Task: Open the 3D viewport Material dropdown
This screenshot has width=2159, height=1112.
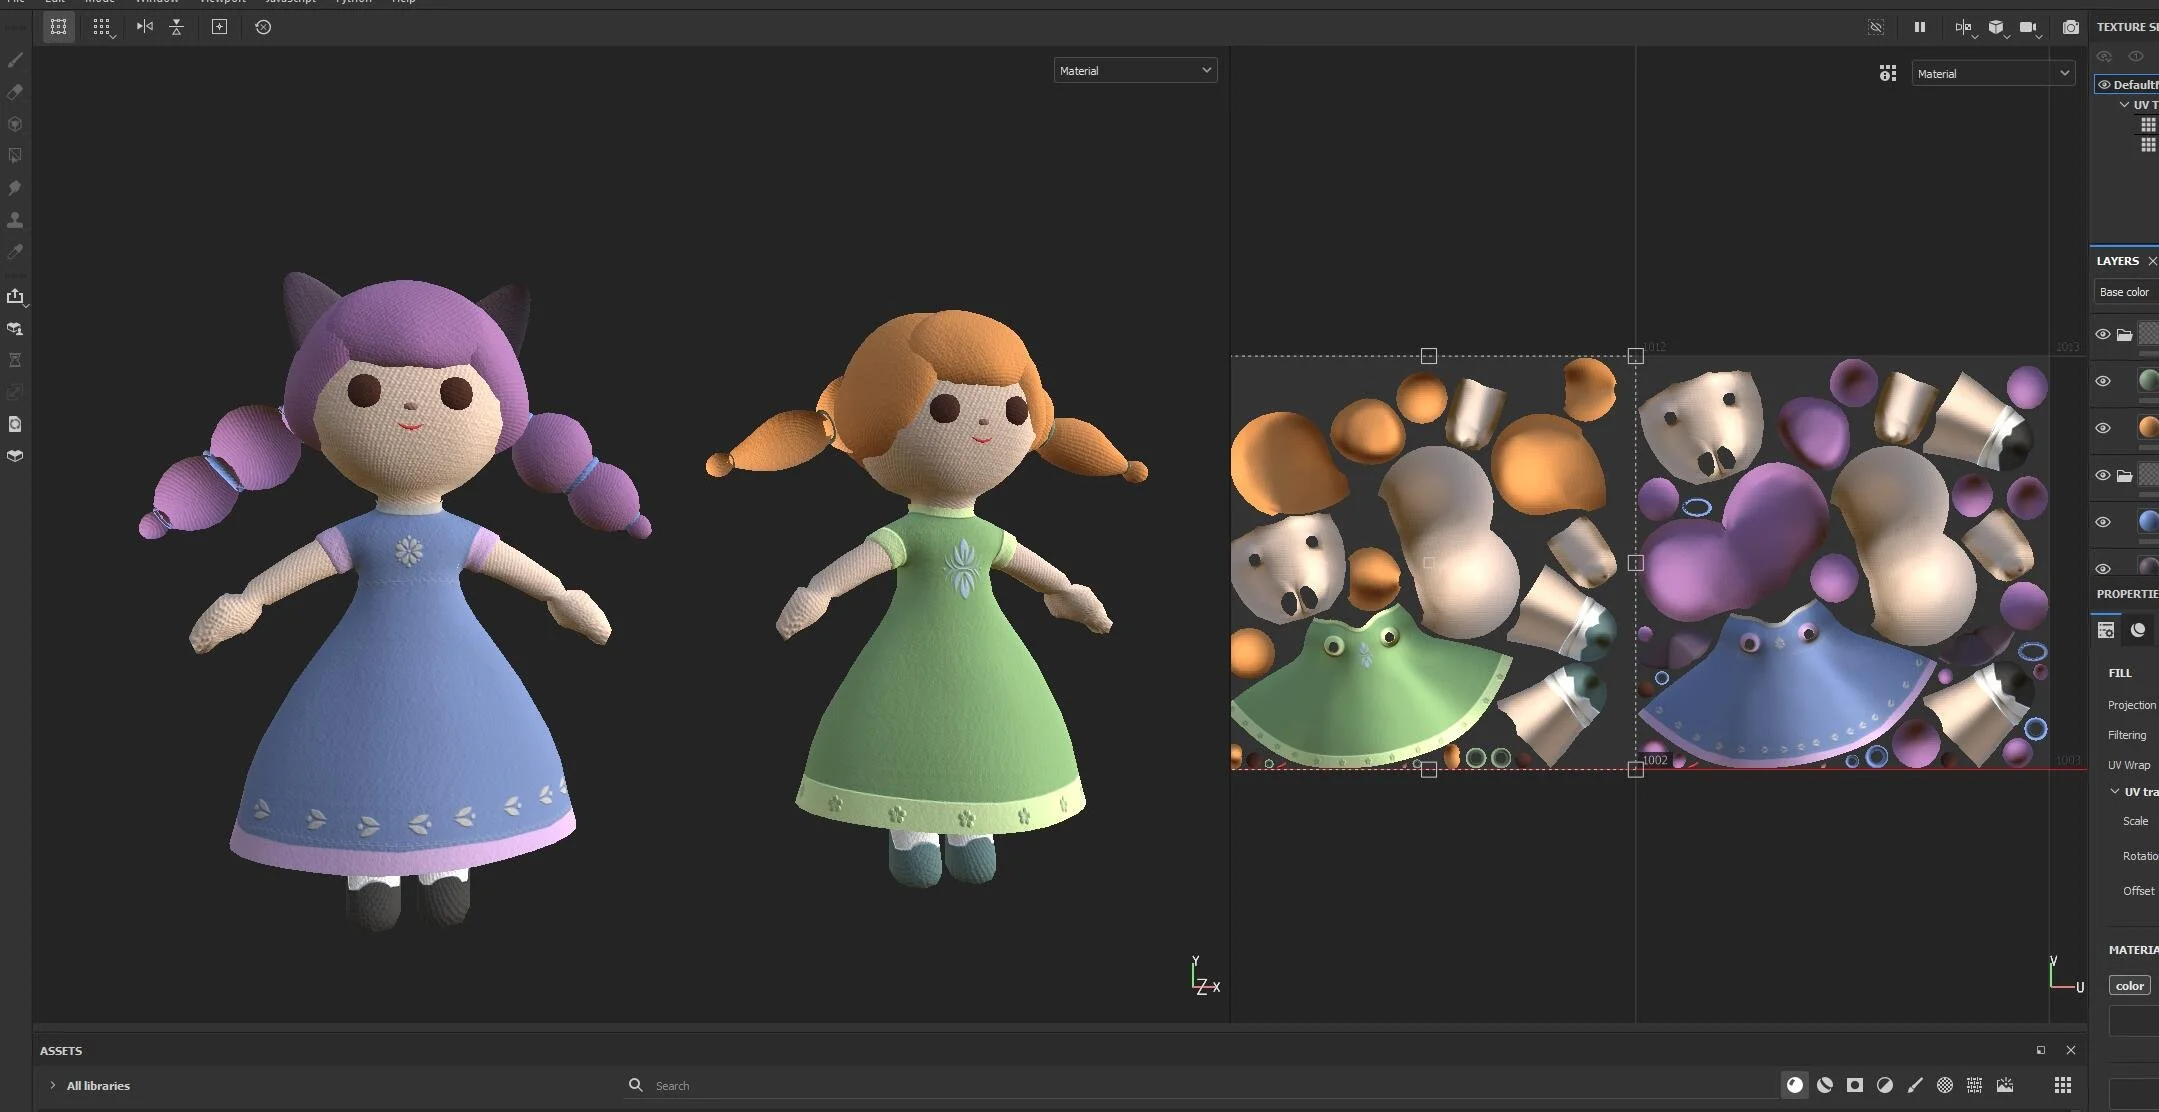Action: [1135, 70]
